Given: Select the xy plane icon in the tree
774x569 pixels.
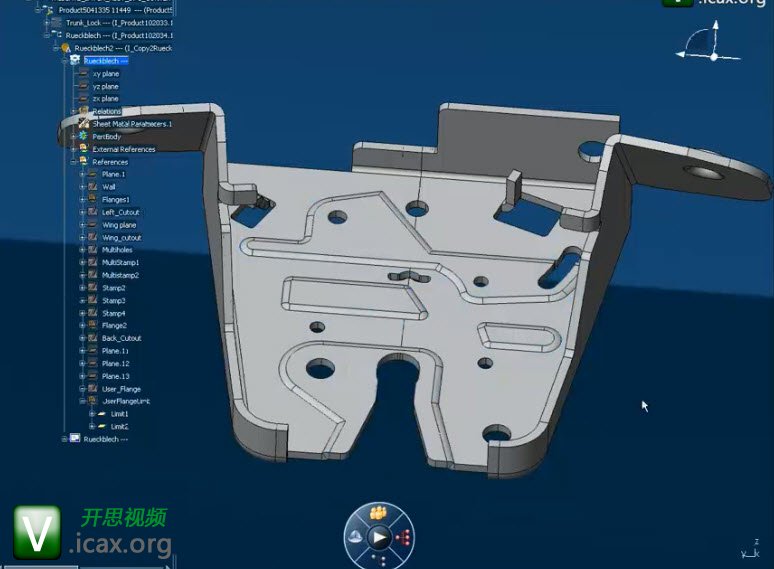Looking at the screenshot, I should 83,74.
